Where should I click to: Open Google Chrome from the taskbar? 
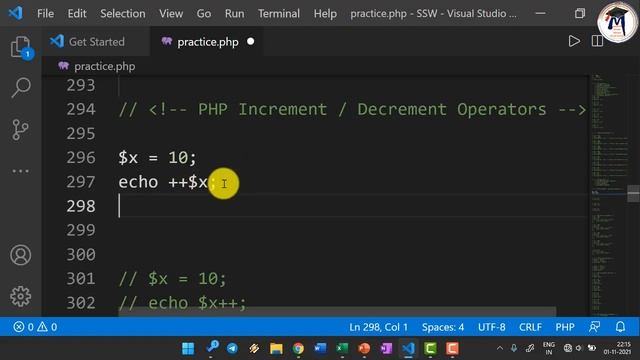[x=298, y=349]
